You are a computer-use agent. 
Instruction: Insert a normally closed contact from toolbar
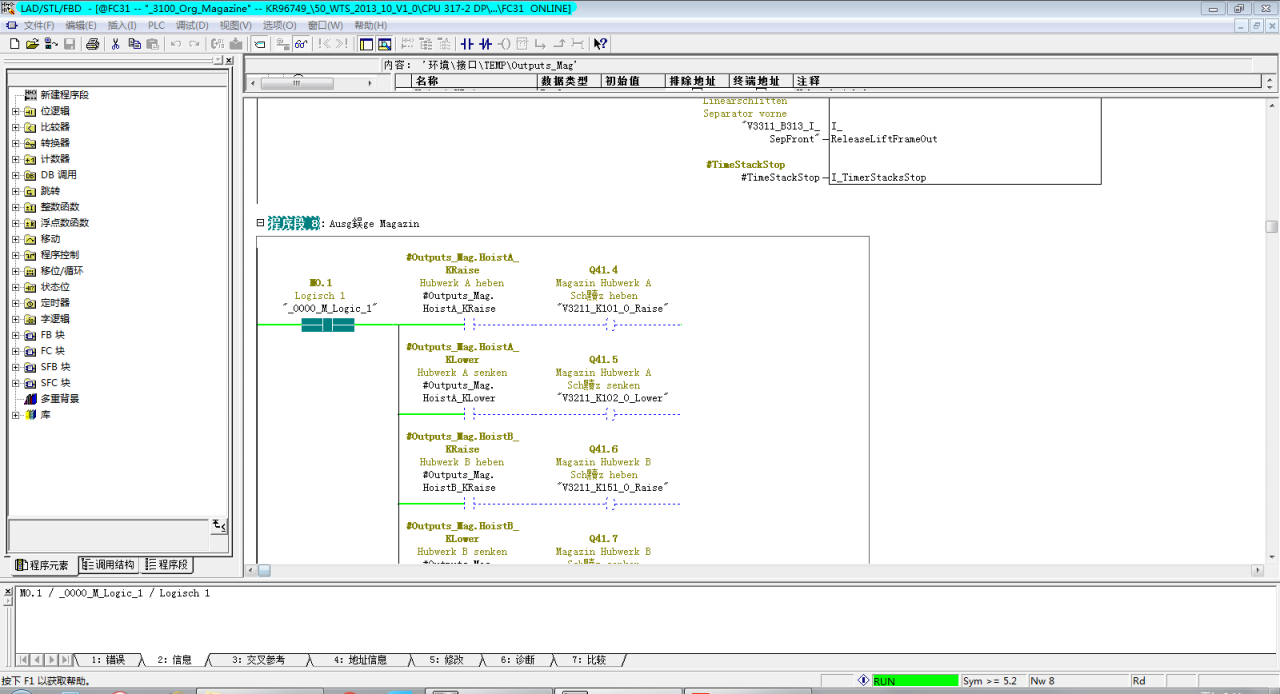click(x=485, y=44)
